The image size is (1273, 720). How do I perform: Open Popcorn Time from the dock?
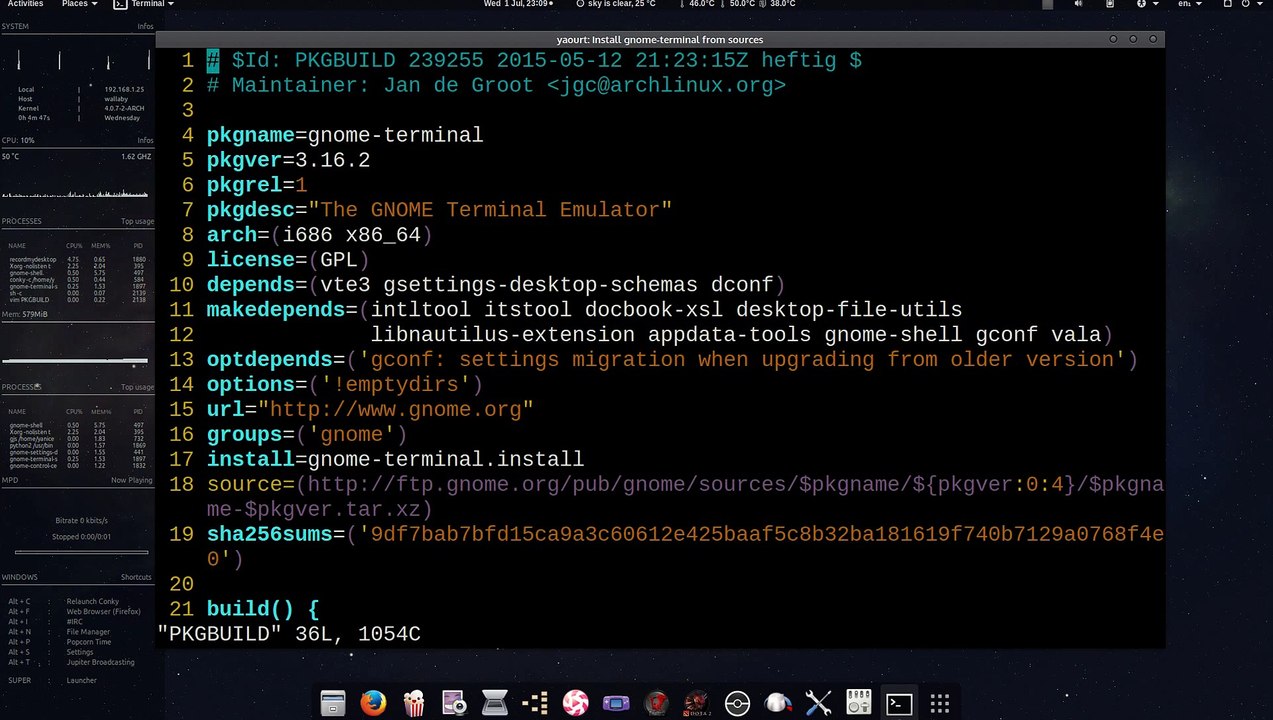(x=413, y=703)
